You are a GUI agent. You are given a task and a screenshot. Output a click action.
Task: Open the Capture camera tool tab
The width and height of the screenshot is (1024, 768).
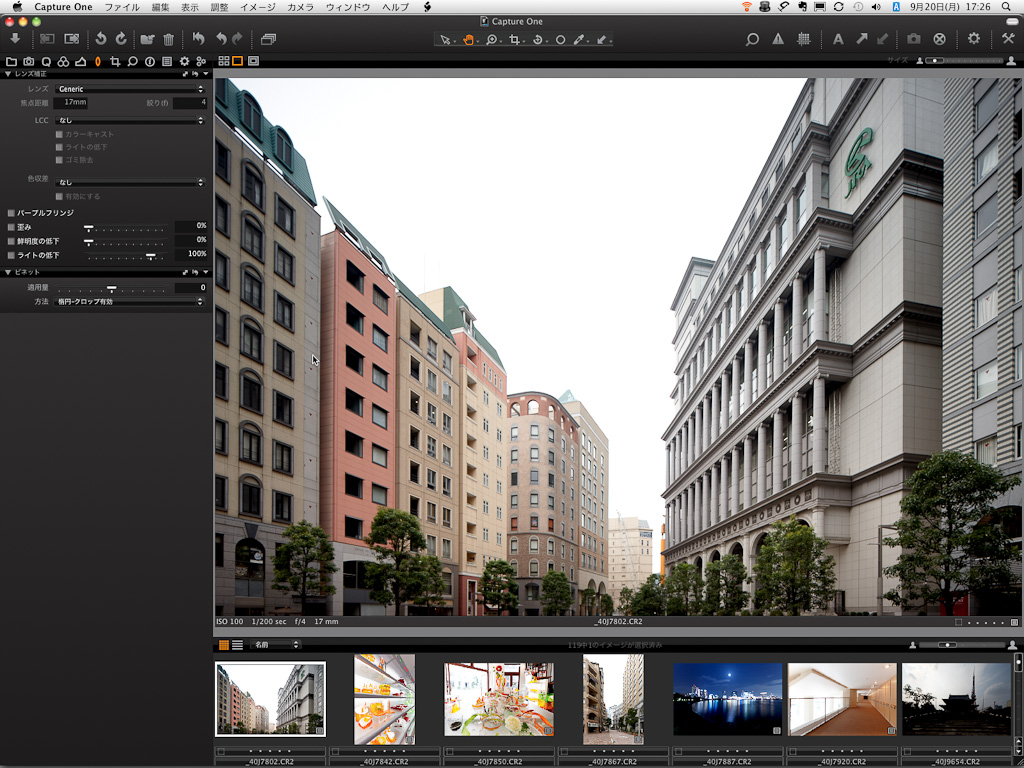29,62
